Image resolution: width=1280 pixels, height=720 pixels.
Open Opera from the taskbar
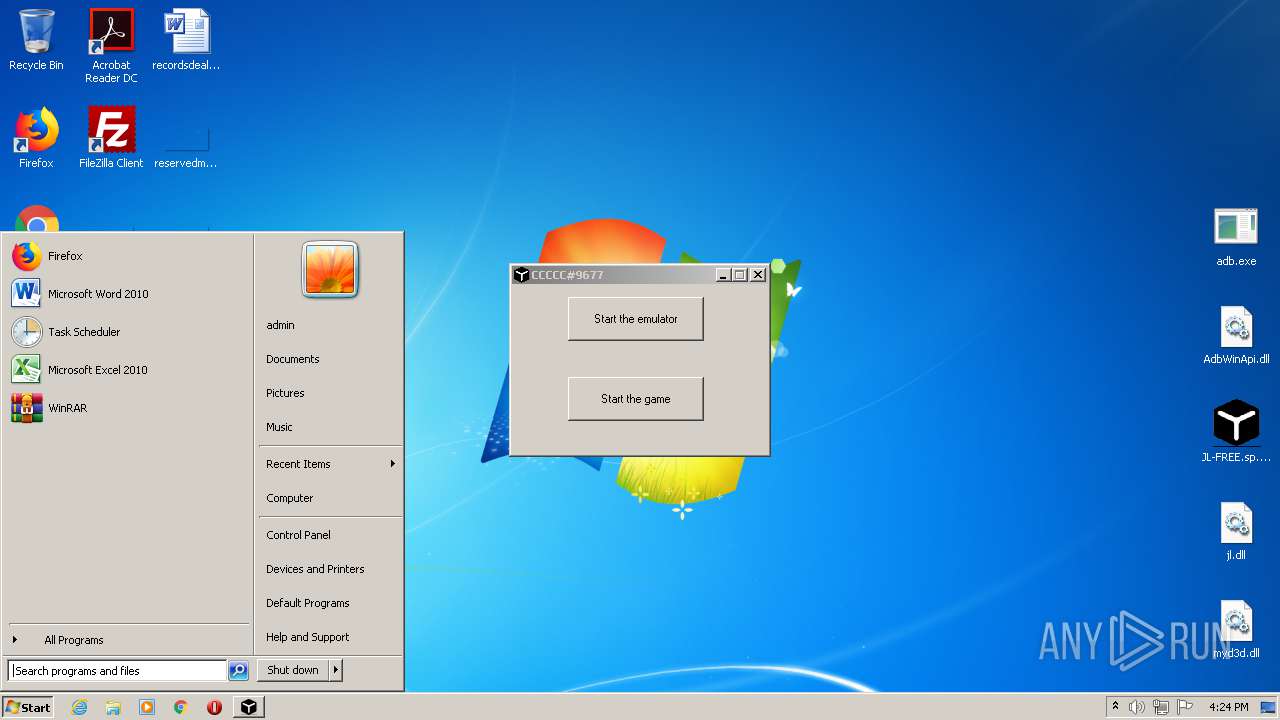(214, 707)
